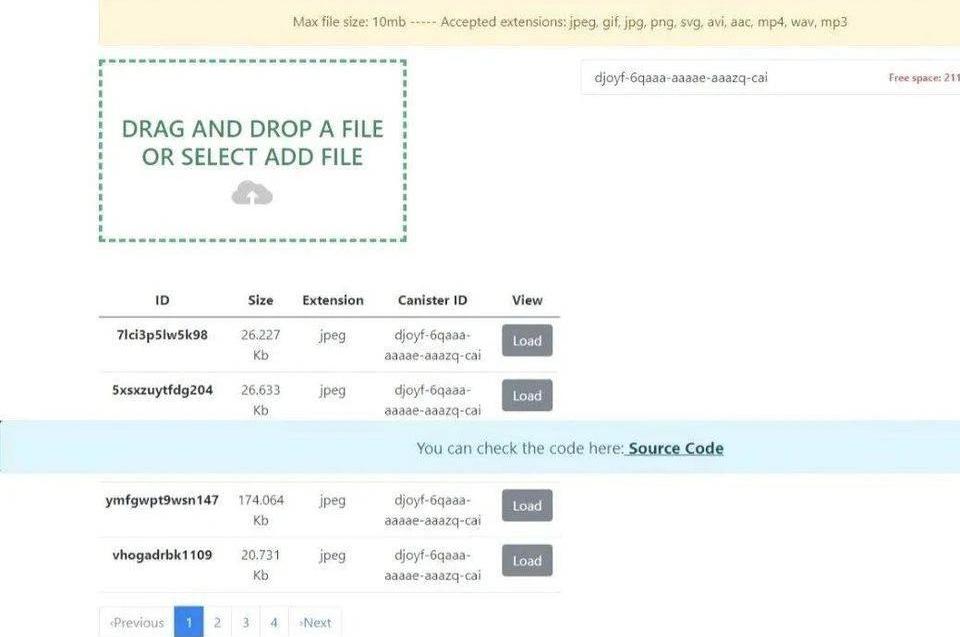Click the ID column header
Screen dimensions: 960x637
162,300
